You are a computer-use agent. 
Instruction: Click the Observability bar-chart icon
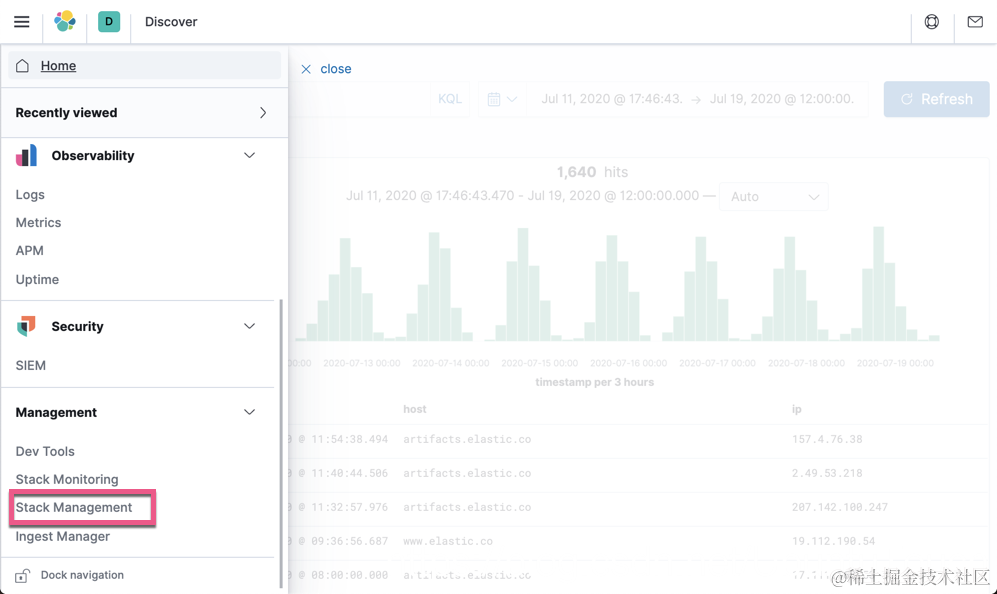[26, 156]
